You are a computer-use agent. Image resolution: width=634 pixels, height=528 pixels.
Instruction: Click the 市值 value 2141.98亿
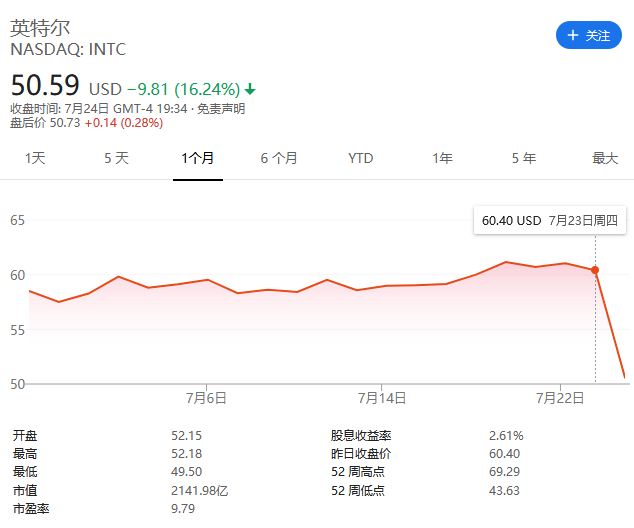click(x=199, y=490)
